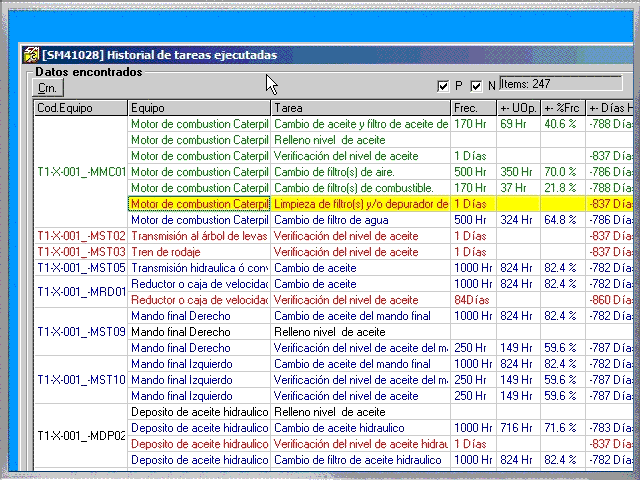Click the -860 Días value

click(x=610, y=300)
